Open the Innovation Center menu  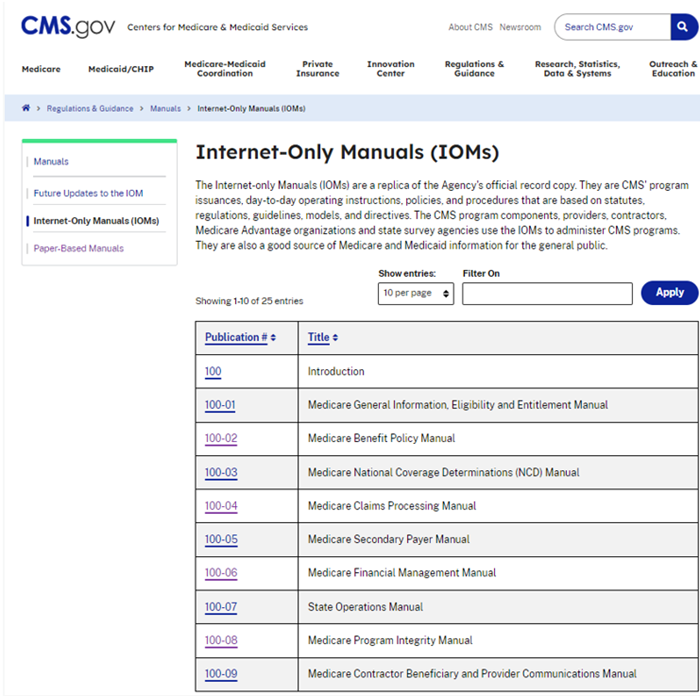[x=391, y=69]
